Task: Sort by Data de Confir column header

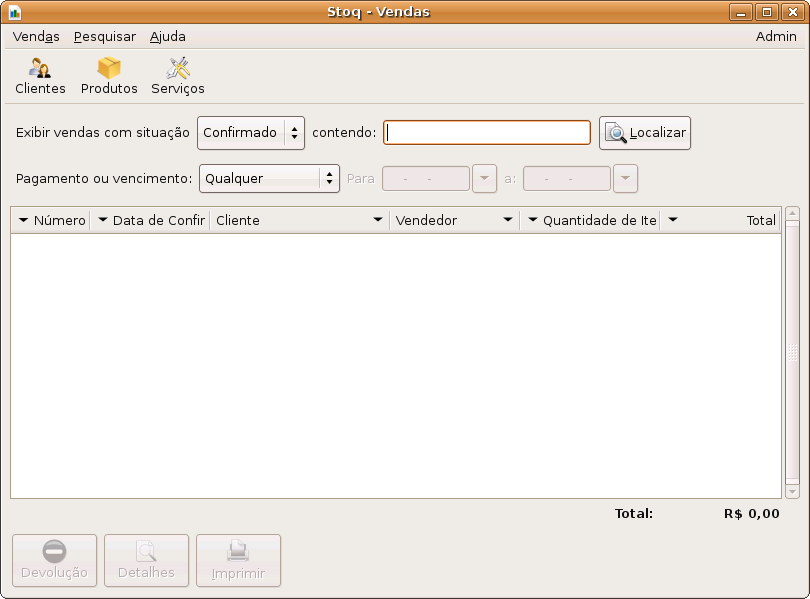Action: [150, 220]
